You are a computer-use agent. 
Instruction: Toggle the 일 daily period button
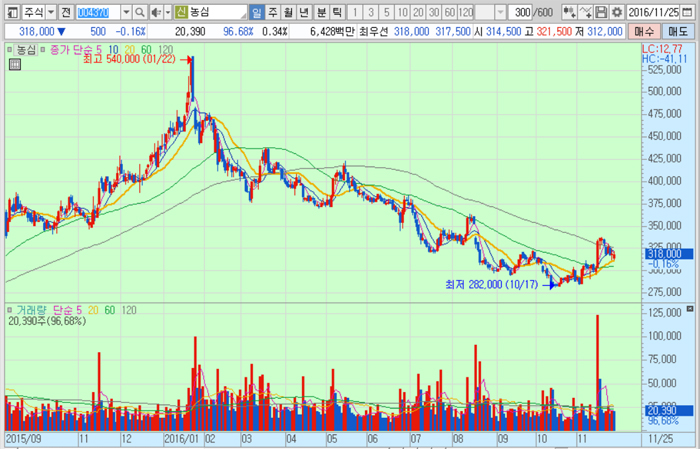click(257, 12)
